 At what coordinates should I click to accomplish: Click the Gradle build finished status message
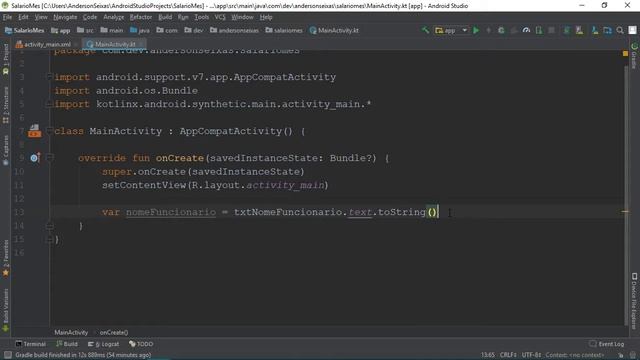coord(83,355)
